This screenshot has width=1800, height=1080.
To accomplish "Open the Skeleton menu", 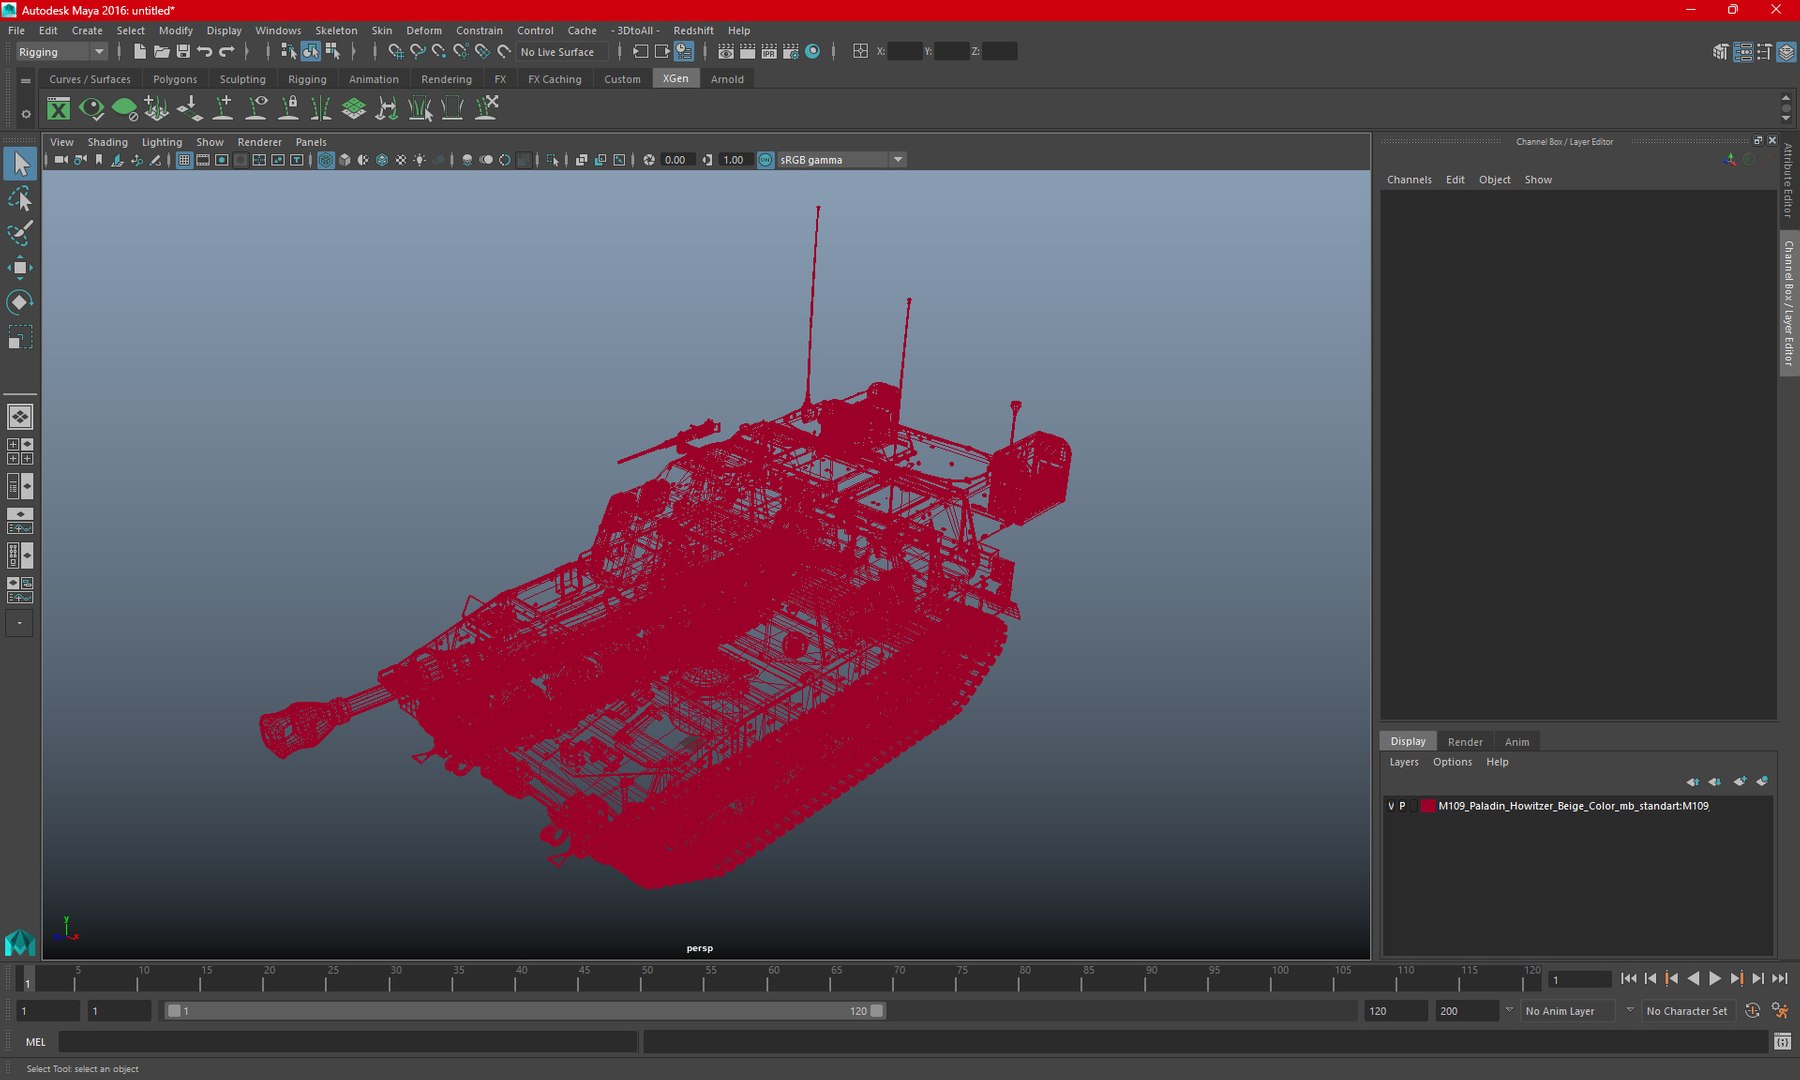I will click(x=336, y=30).
